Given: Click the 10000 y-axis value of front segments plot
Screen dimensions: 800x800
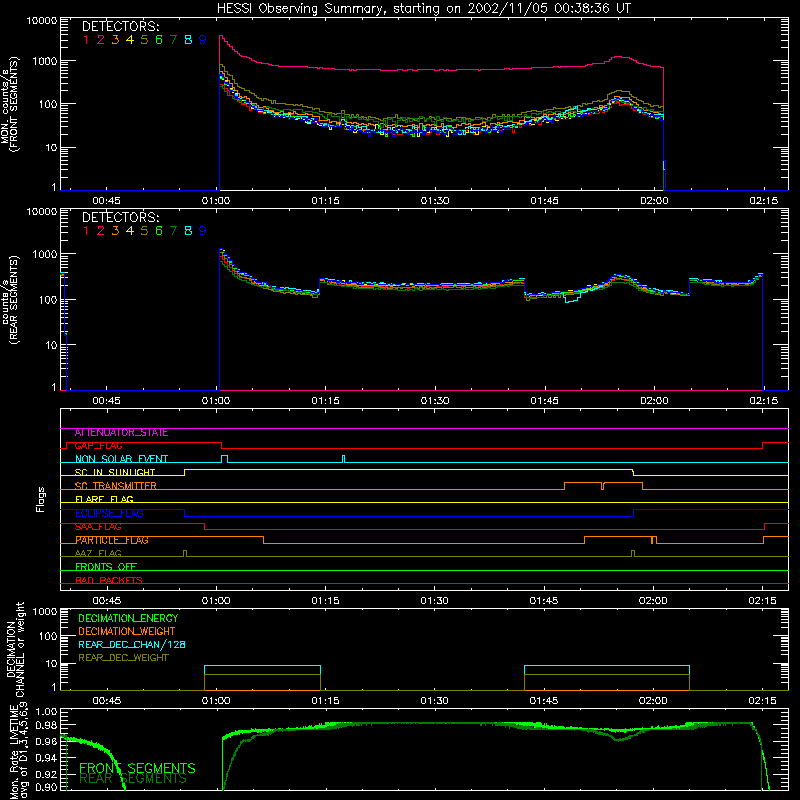Looking at the screenshot, I should click(42, 21).
